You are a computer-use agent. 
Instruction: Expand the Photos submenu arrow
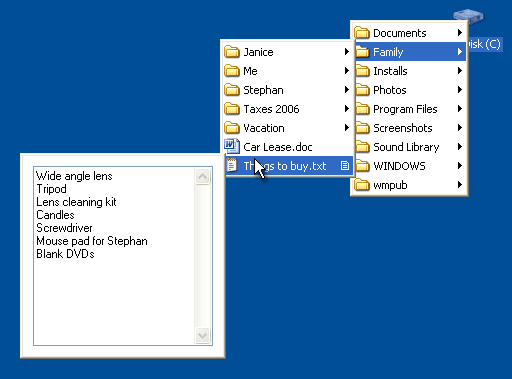click(x=460, y=90)
